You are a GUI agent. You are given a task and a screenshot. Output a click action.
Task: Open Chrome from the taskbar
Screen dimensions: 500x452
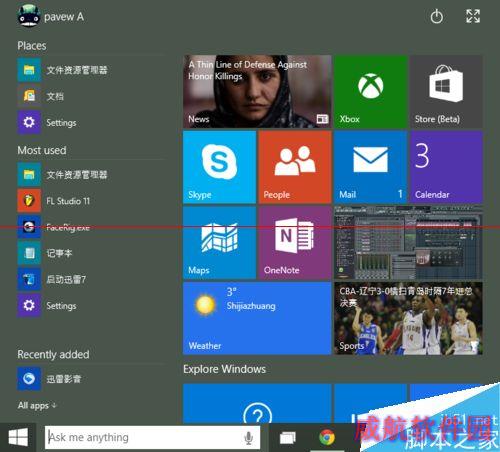(x=327, y=437)
